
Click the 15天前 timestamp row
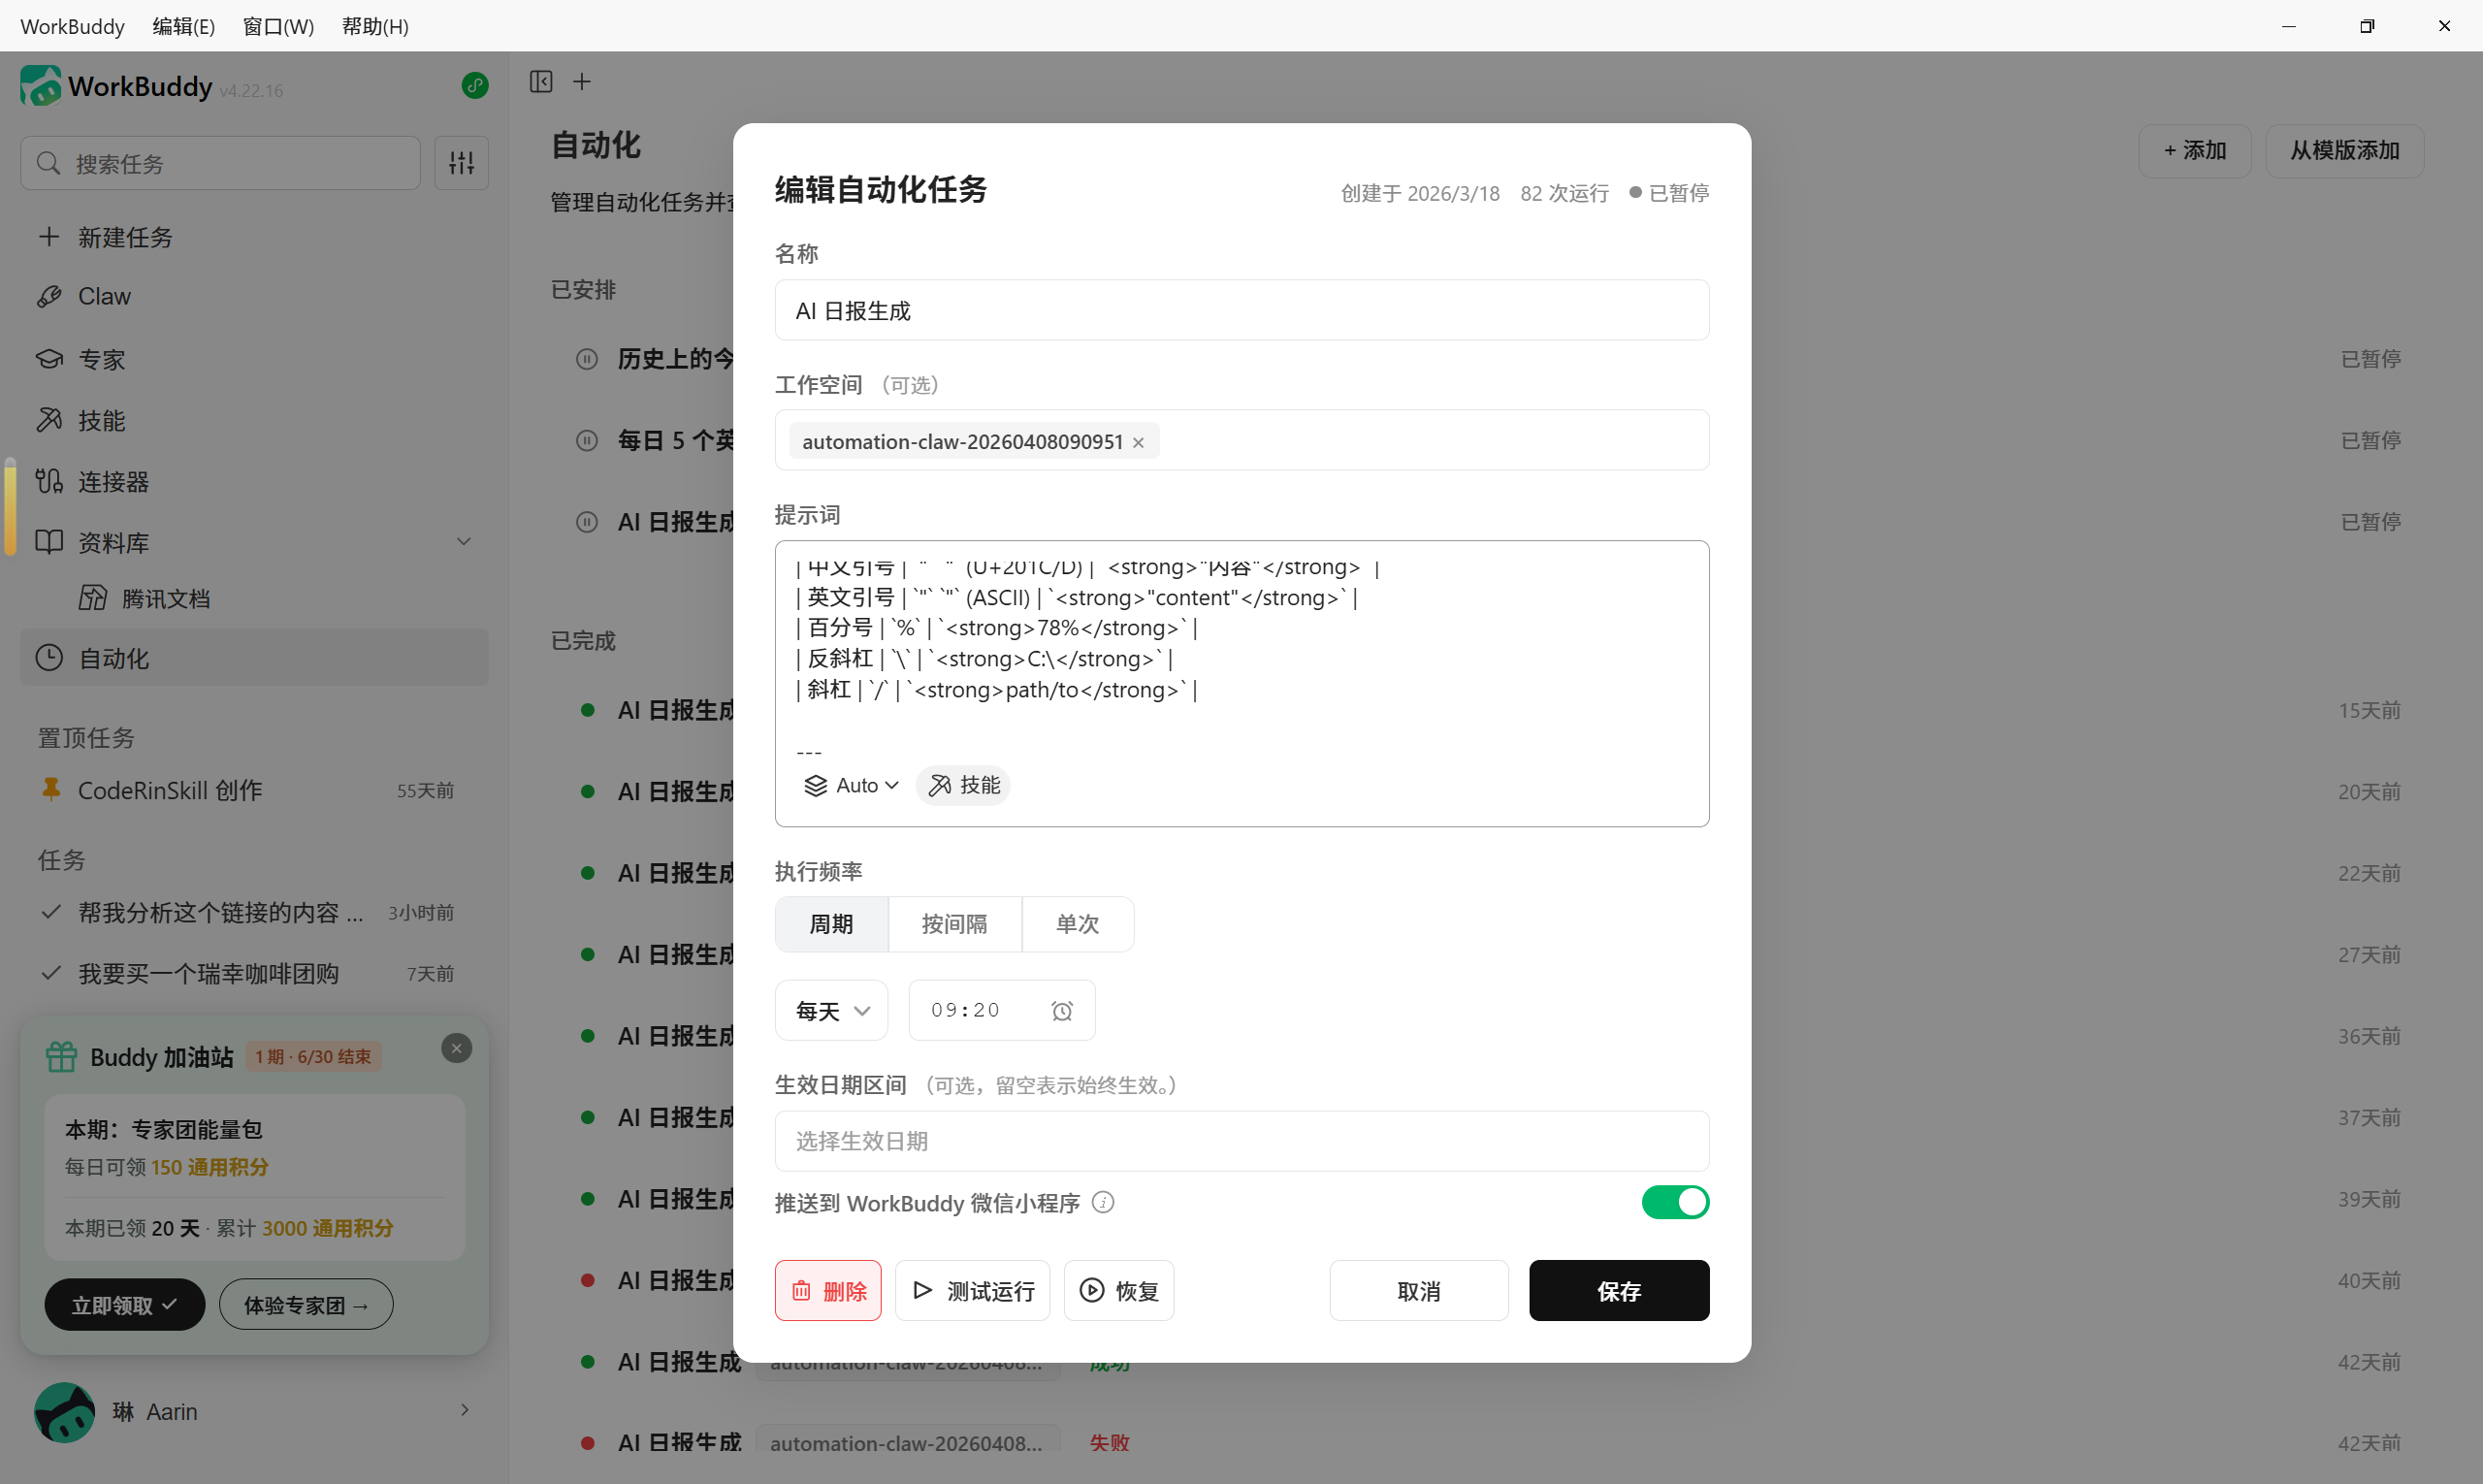(2368, 710)
